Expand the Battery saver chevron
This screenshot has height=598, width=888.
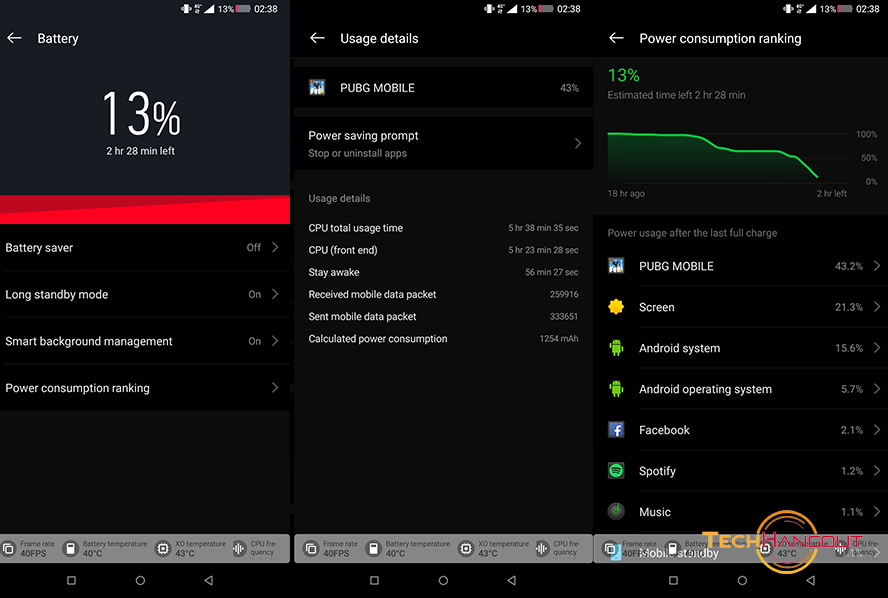tap(275, 247)
